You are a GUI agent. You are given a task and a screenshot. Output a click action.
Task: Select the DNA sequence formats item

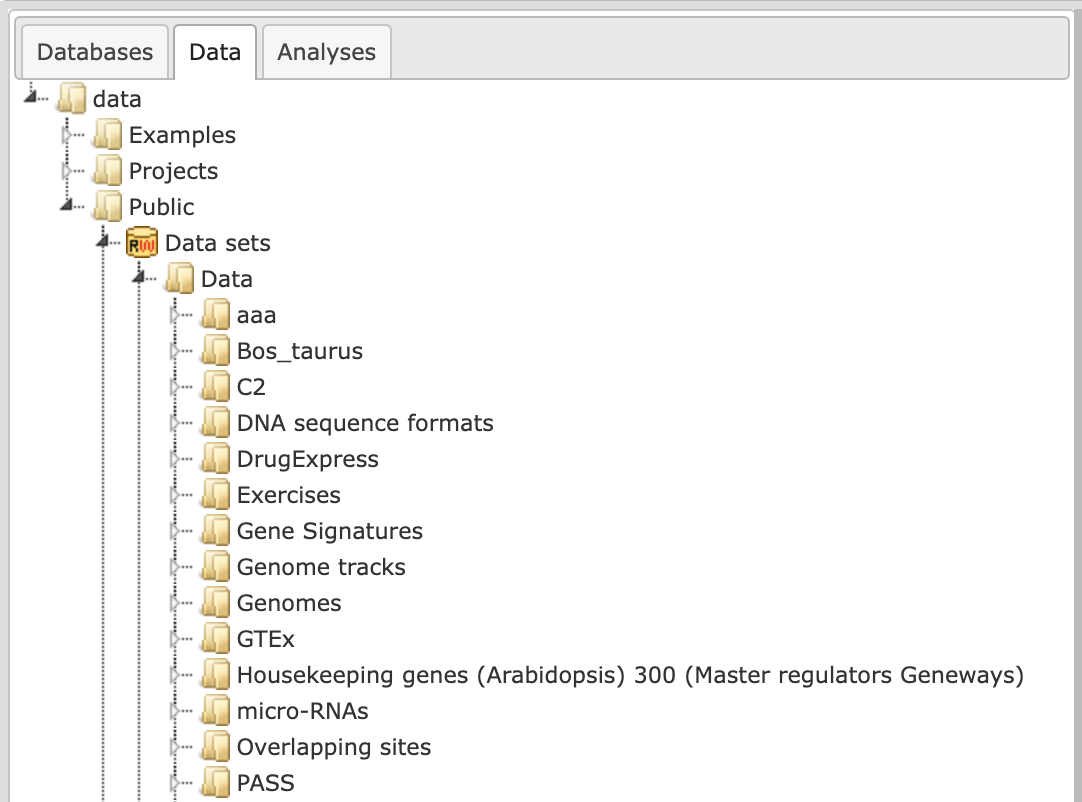click(365, 423)
